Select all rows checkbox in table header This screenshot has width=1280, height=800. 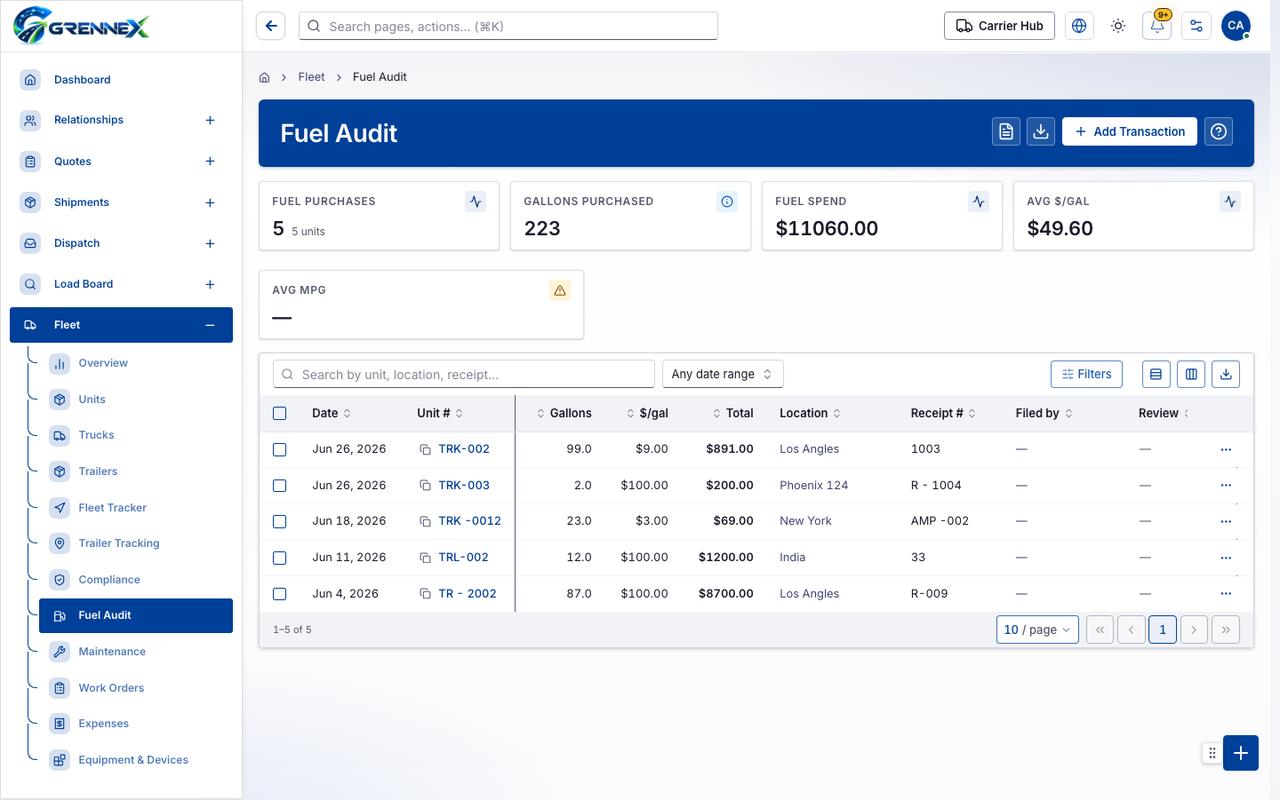point(280,413)
